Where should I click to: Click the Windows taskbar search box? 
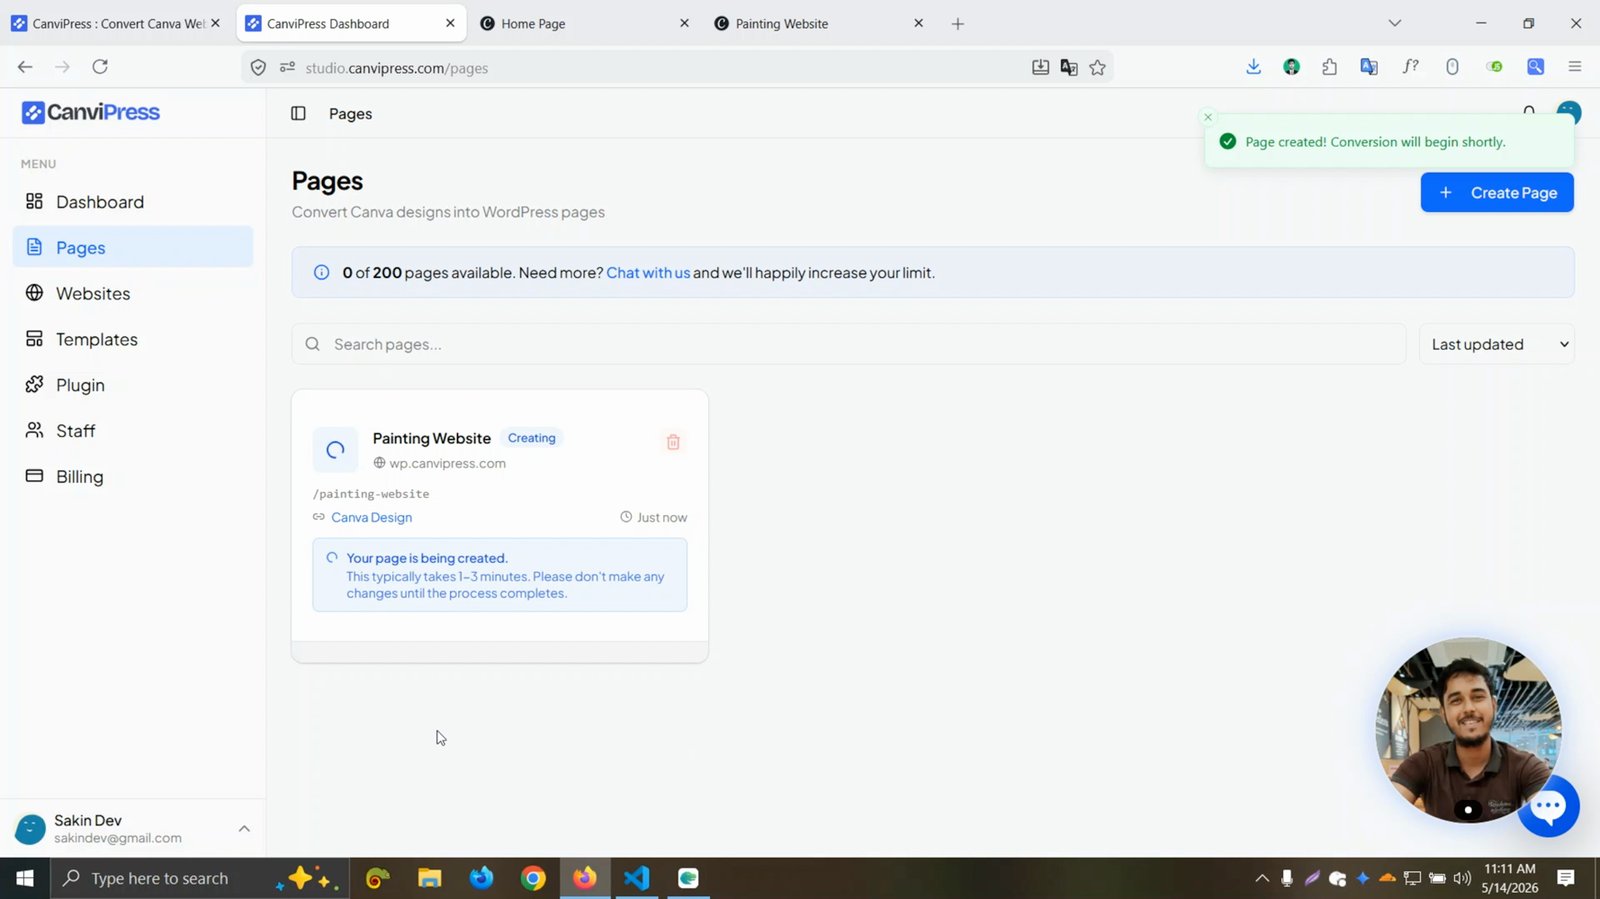click(x=200, y=878)
